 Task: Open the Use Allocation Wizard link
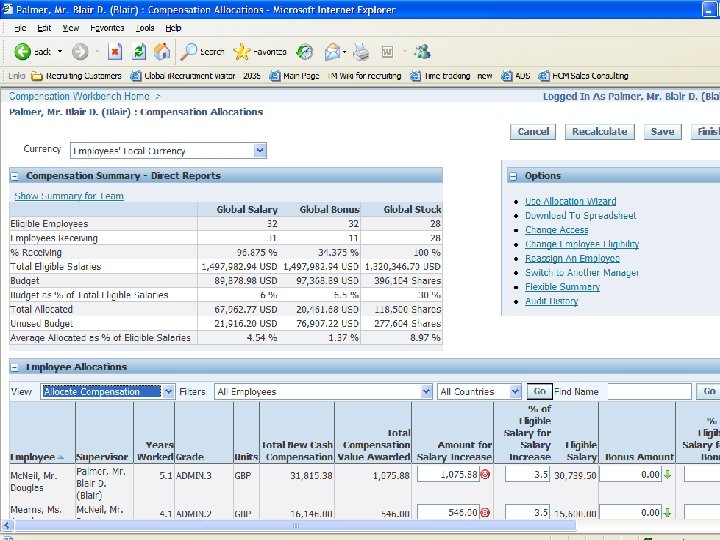click(x=571, y=201)
